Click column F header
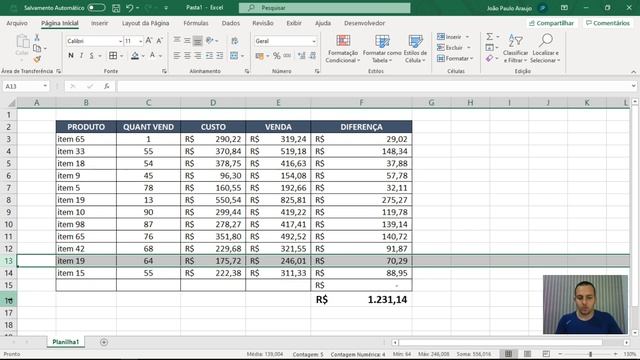 click(361, 102)
